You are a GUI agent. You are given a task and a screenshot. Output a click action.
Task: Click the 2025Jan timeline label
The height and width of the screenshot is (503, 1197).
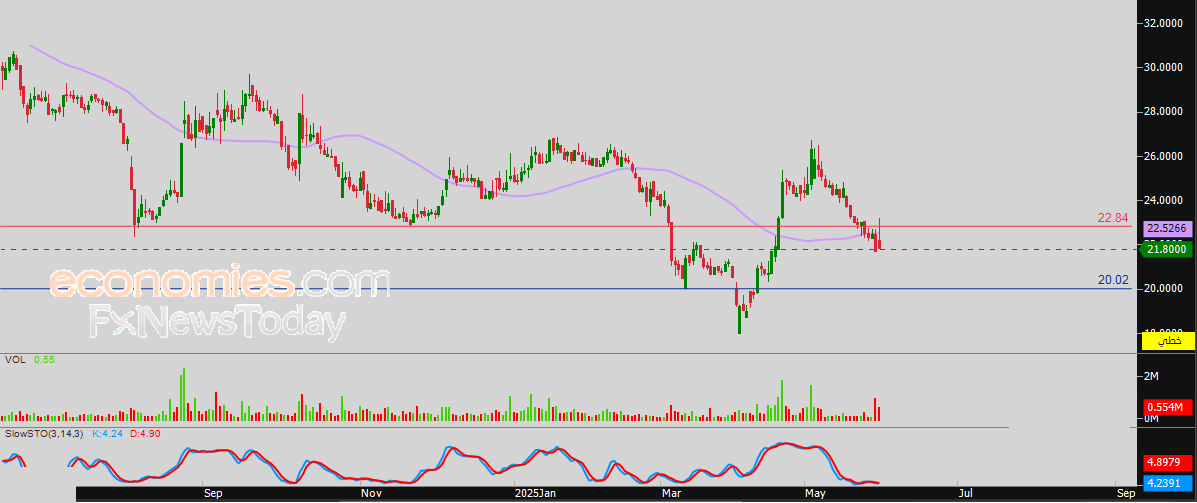pos(534,495)
